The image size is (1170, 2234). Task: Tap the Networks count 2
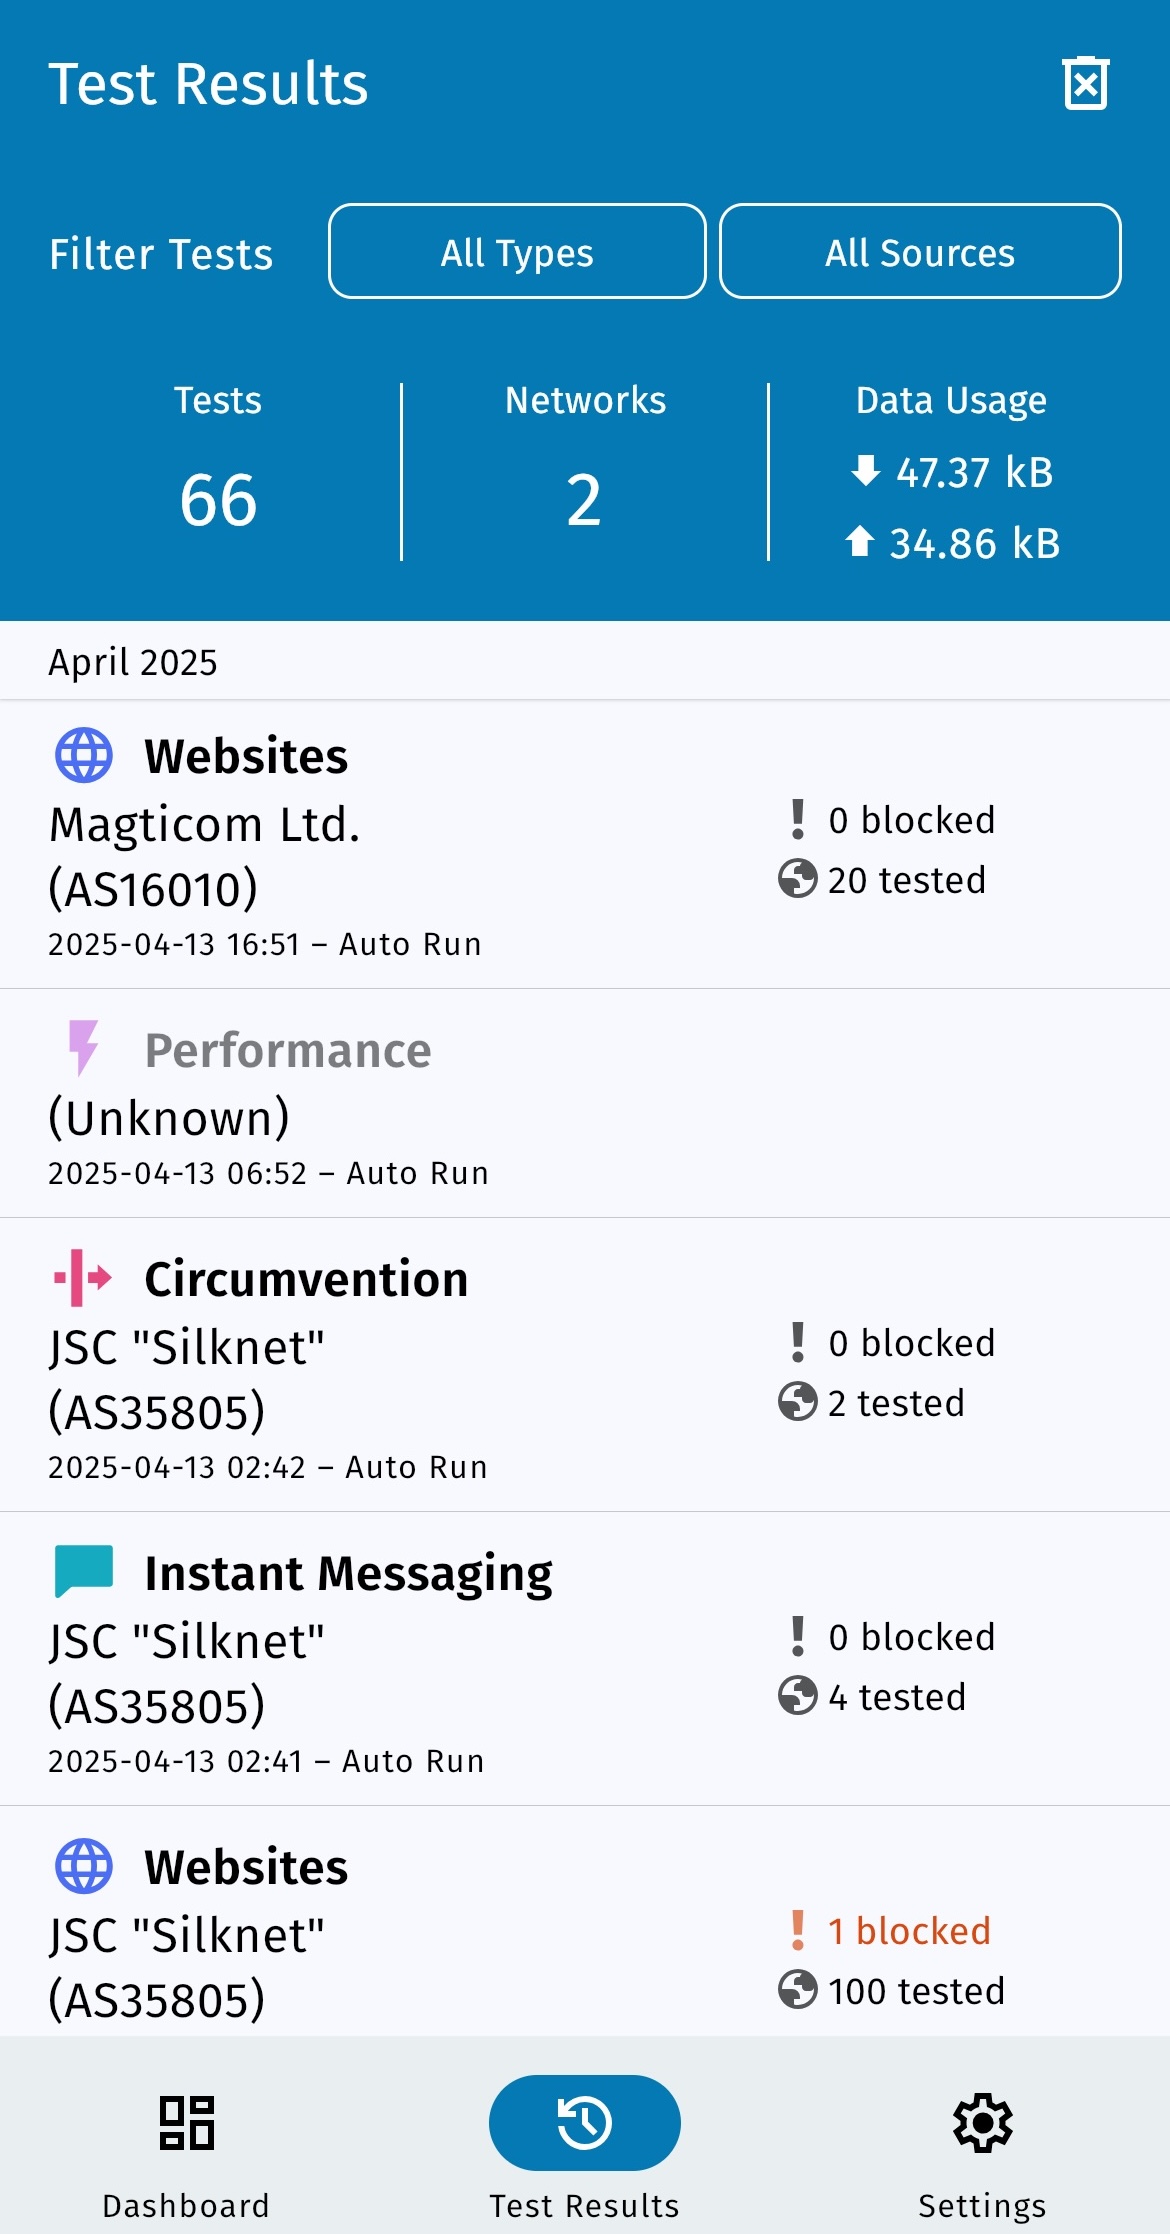point(584,500)
